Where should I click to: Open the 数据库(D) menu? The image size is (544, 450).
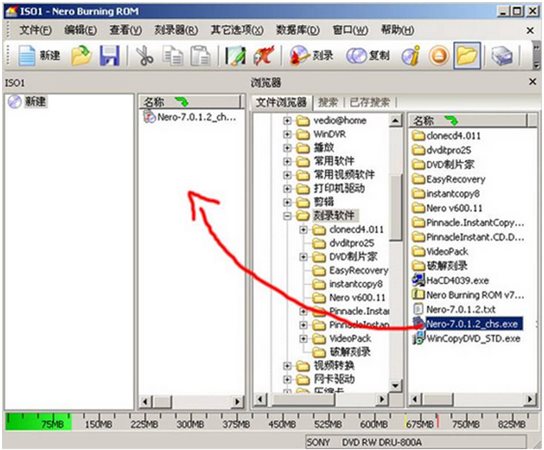pos(298,30)
